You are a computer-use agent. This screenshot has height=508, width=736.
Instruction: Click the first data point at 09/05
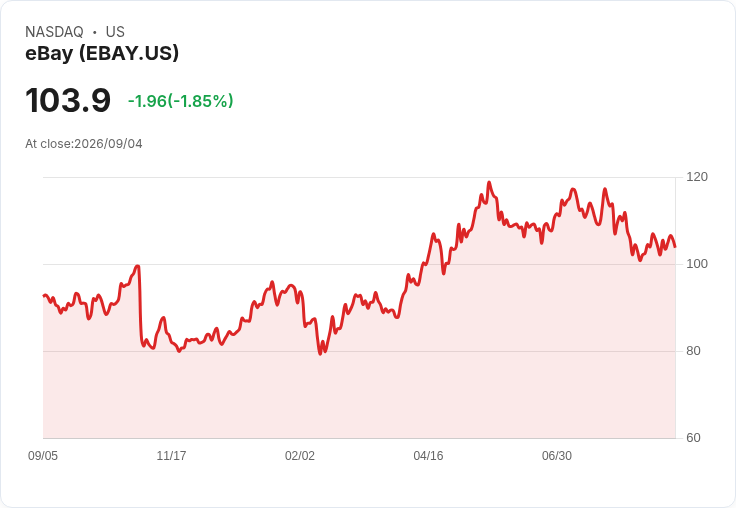pyautogui.click(x=44, y=296)
